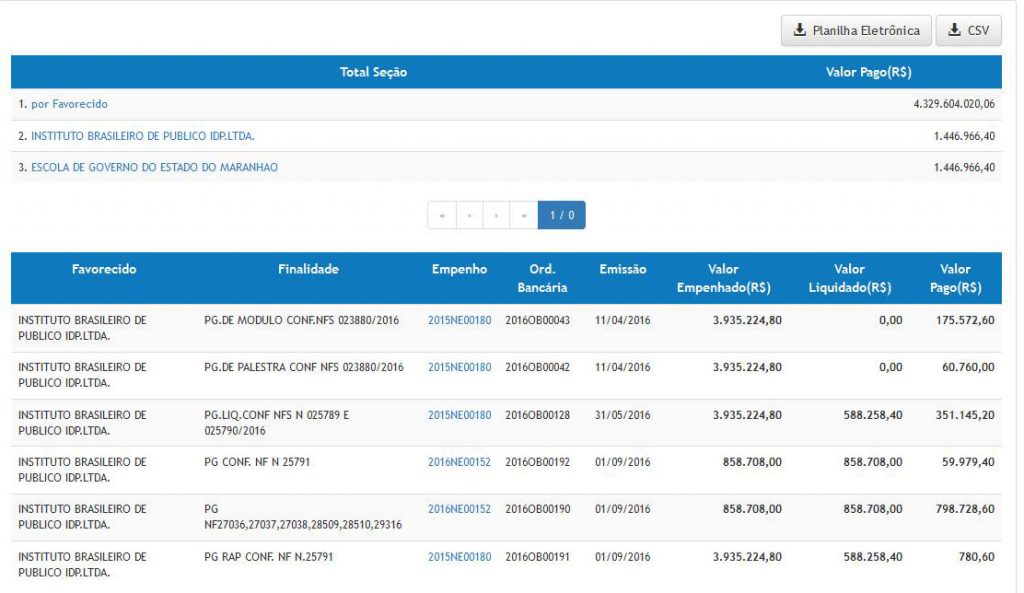
Task: Click the previous page arrow
Action: pos(469,215)
